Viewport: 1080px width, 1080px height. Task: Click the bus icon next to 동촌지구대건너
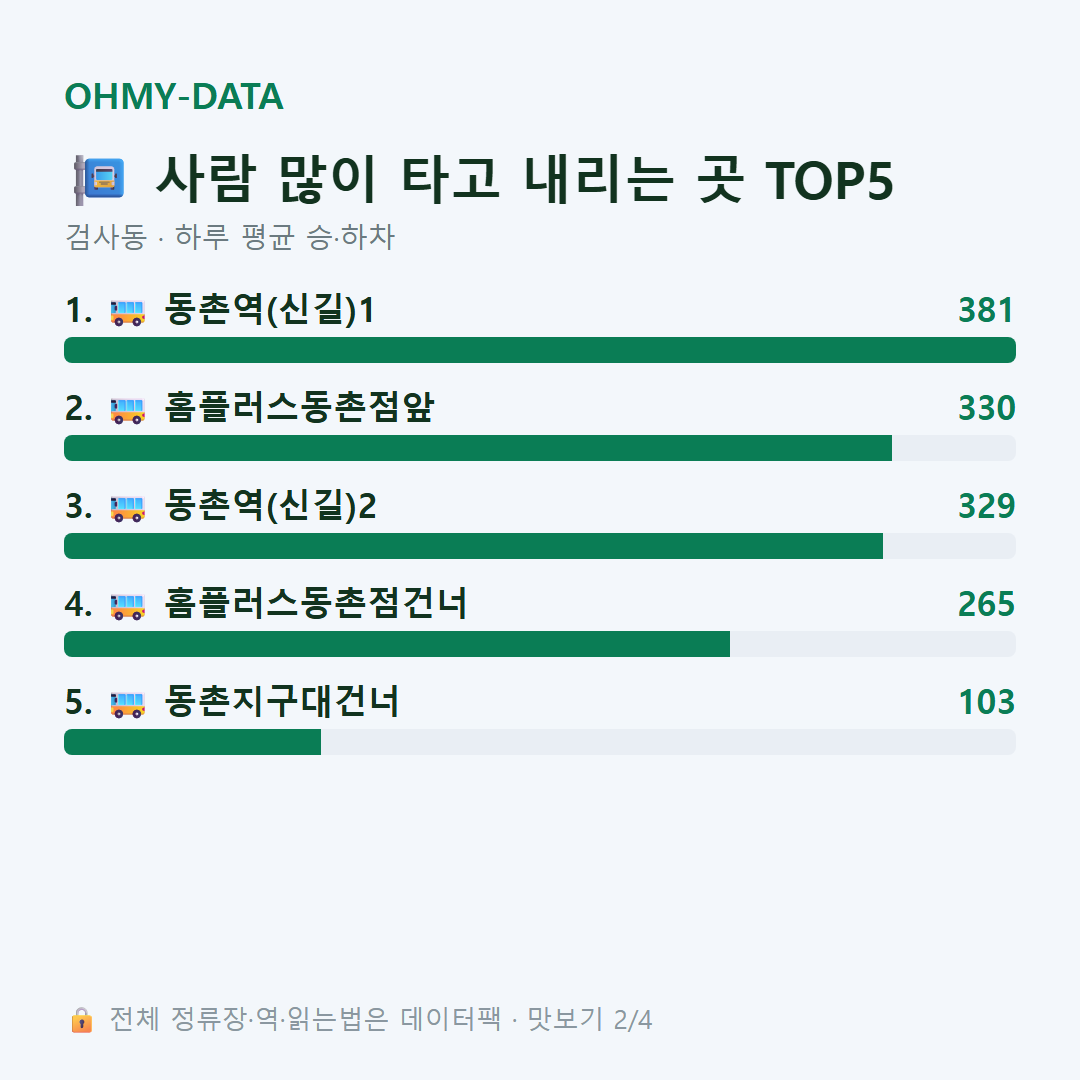pyautogui.click(x=127, y=704)
